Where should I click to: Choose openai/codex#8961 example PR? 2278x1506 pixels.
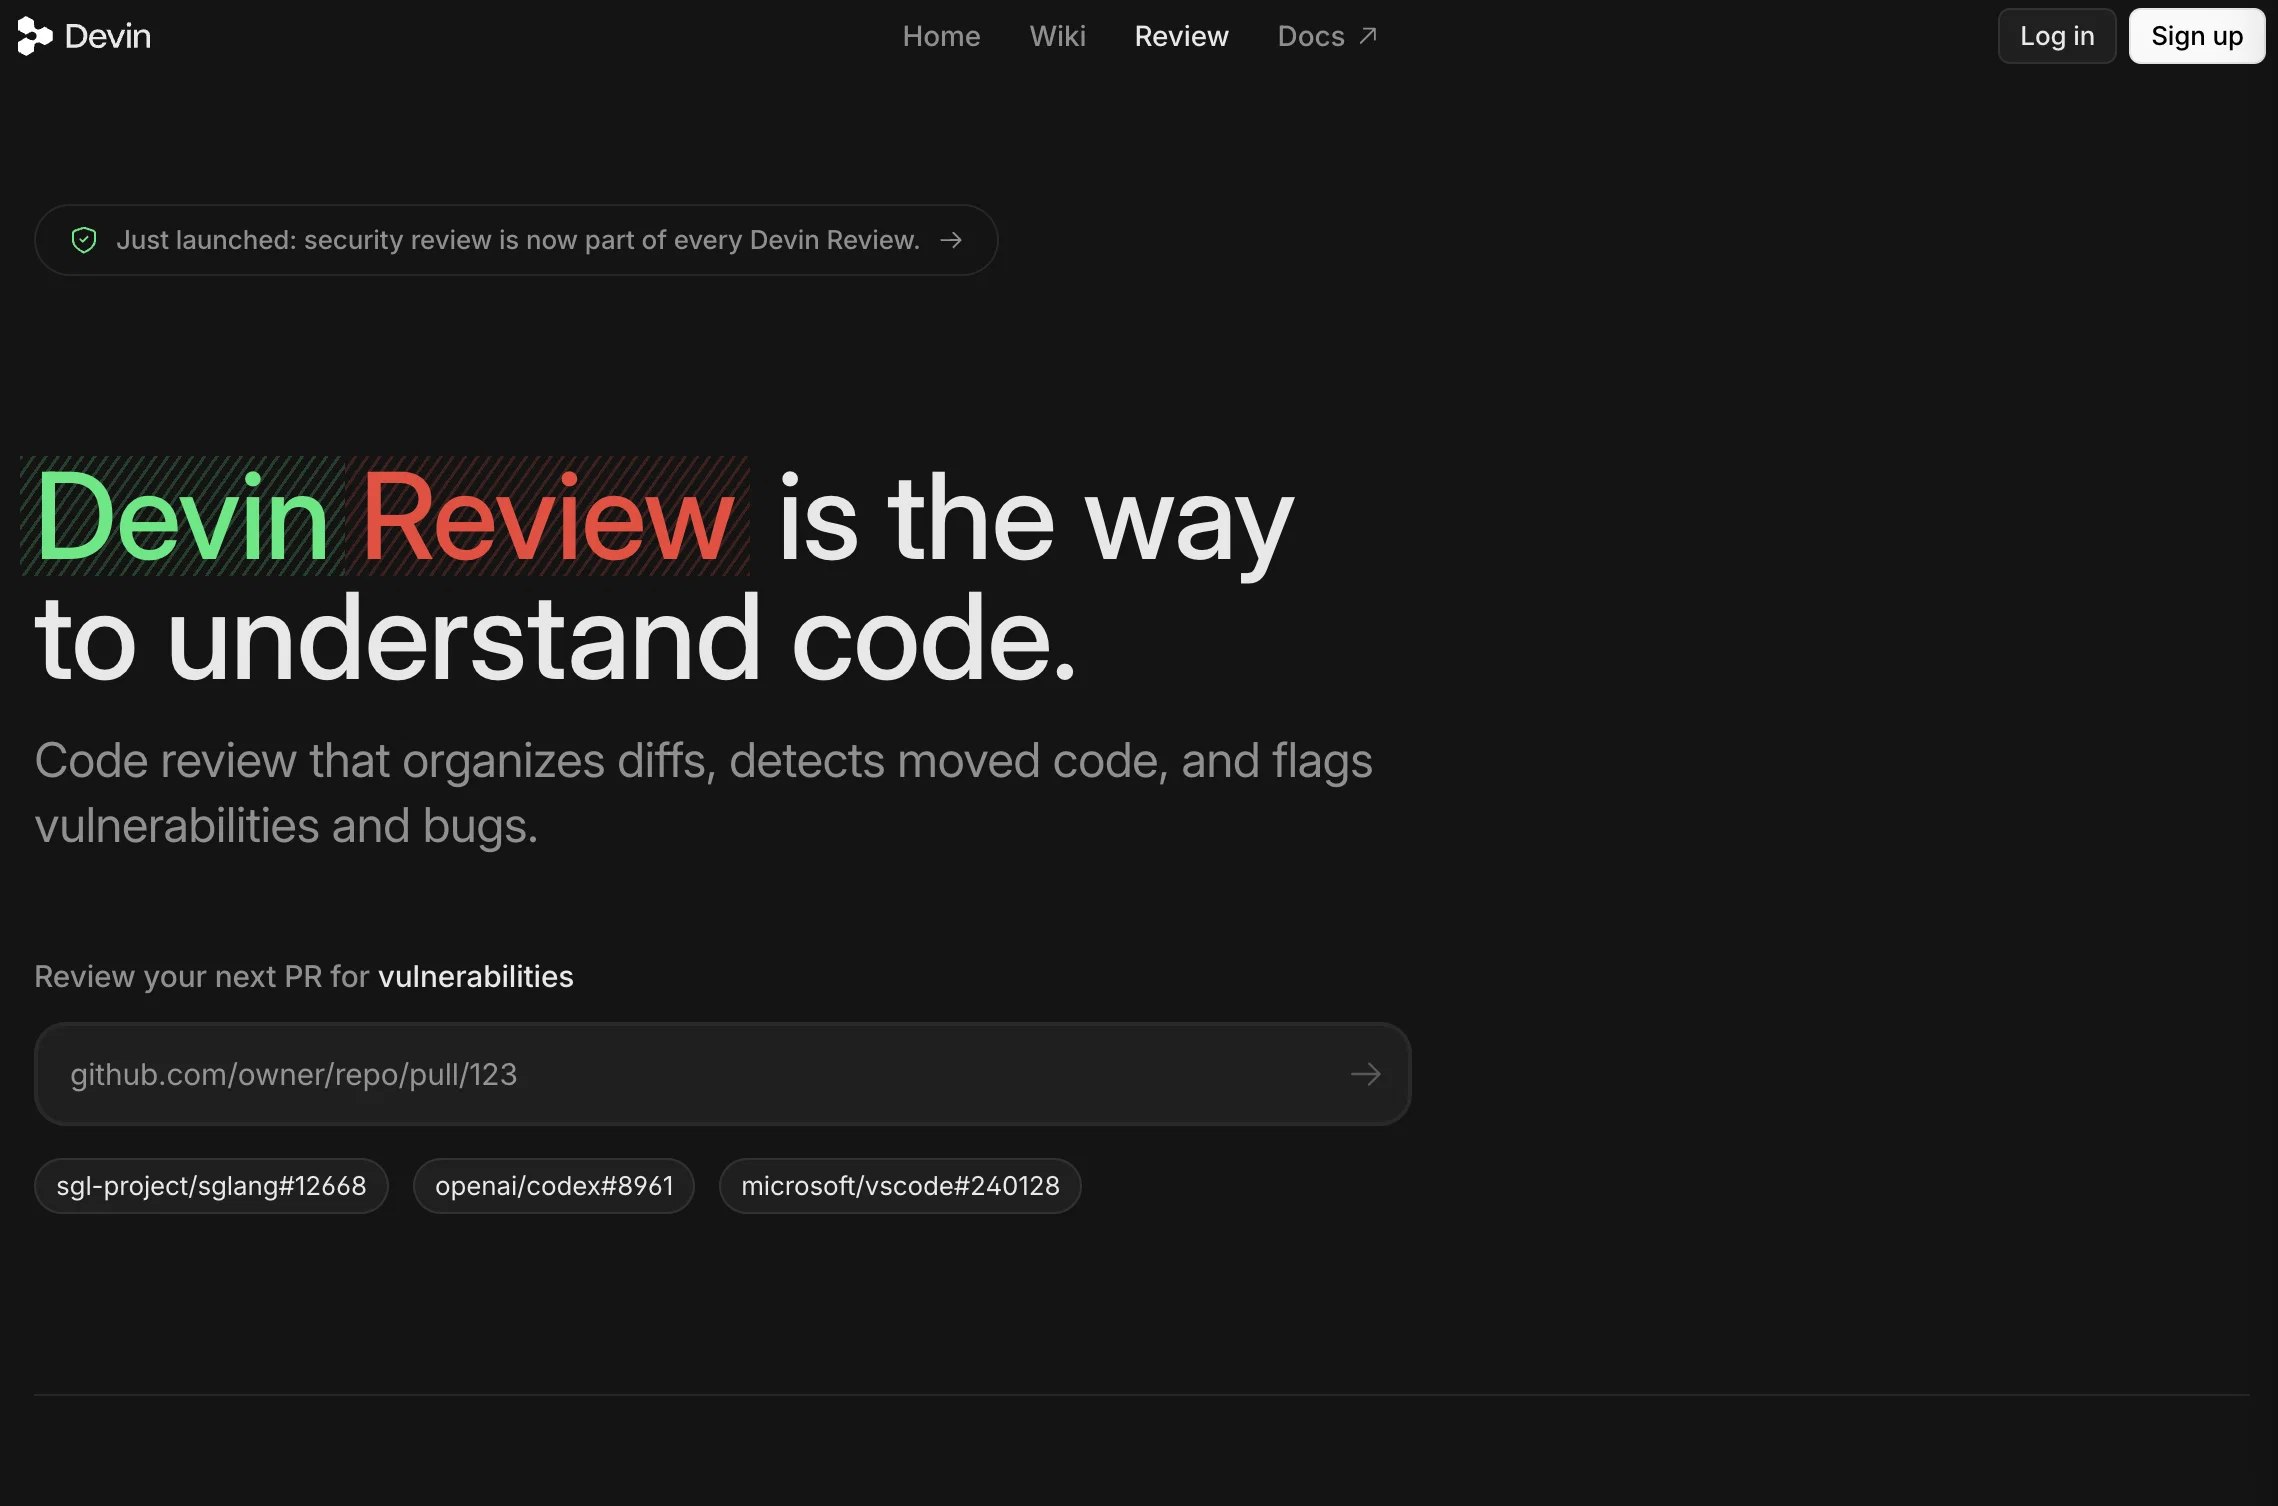coord(554,1186)
